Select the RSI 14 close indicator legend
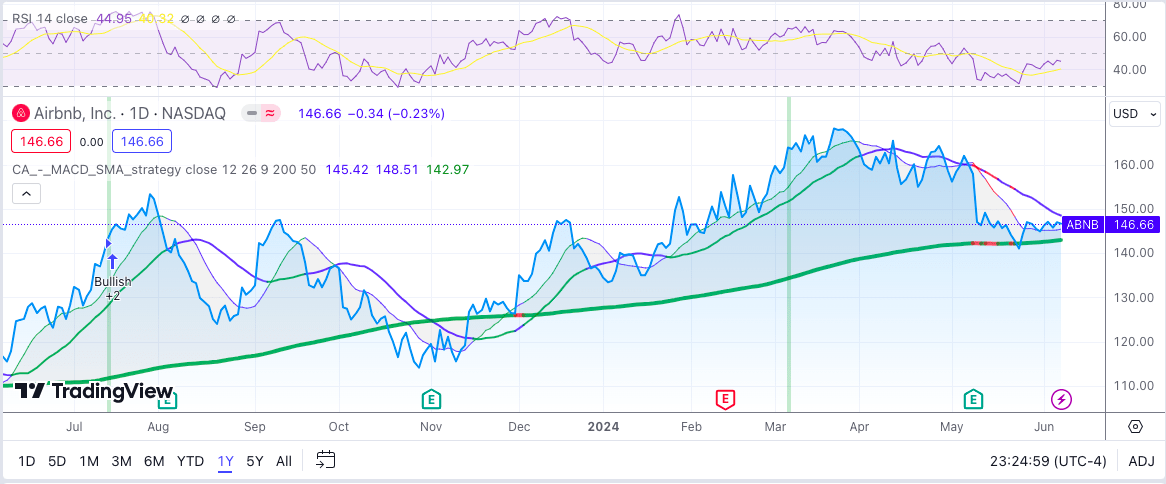This screenshot has height=484, width=1166. click(x=51, y=19)
